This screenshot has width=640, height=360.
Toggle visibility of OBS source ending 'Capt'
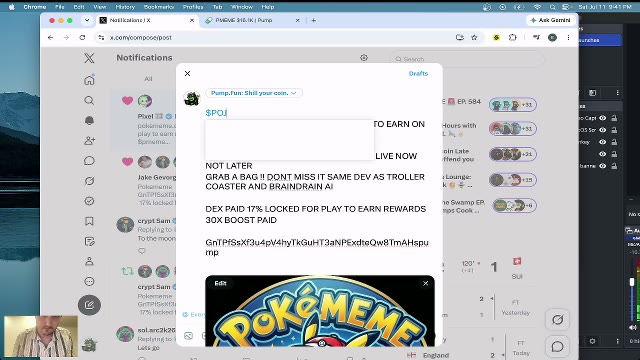click(x=602, y=118)
